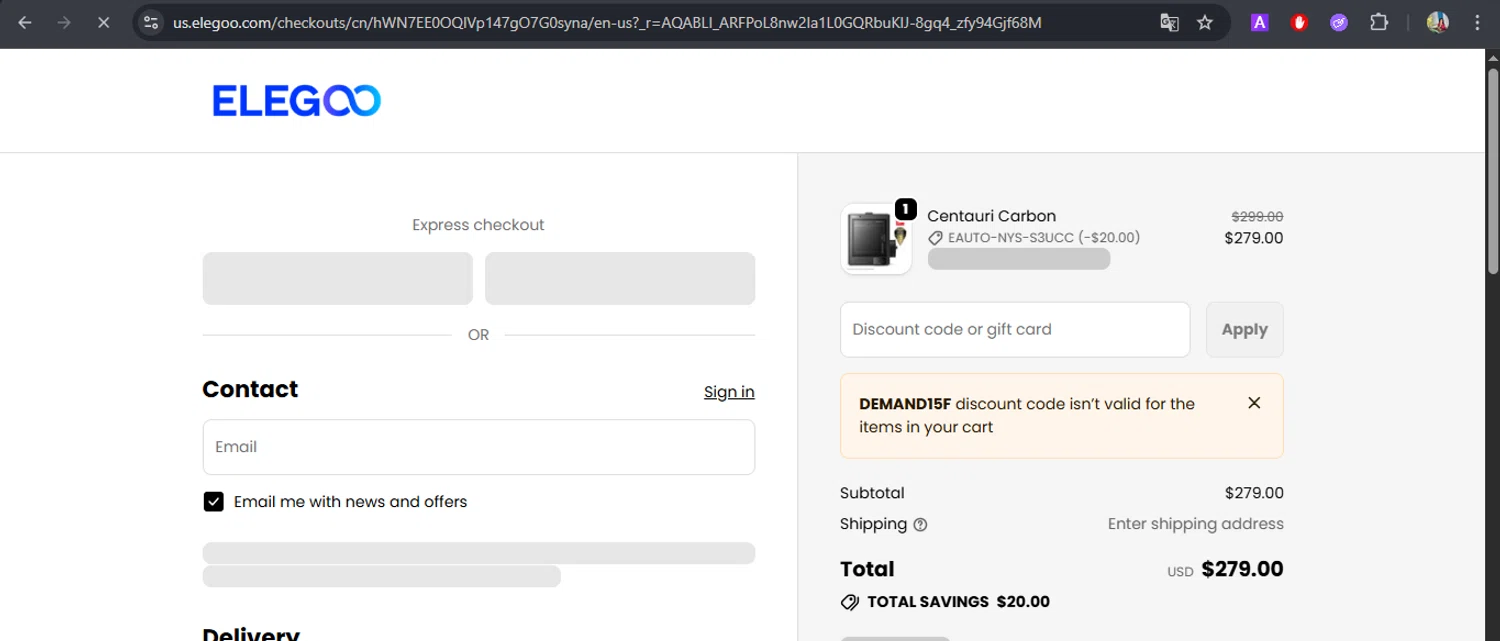Focus the Discount code or gift card field
Image resolution: width=1500 pixels, height=641 pixels.
coord(1015,330)
